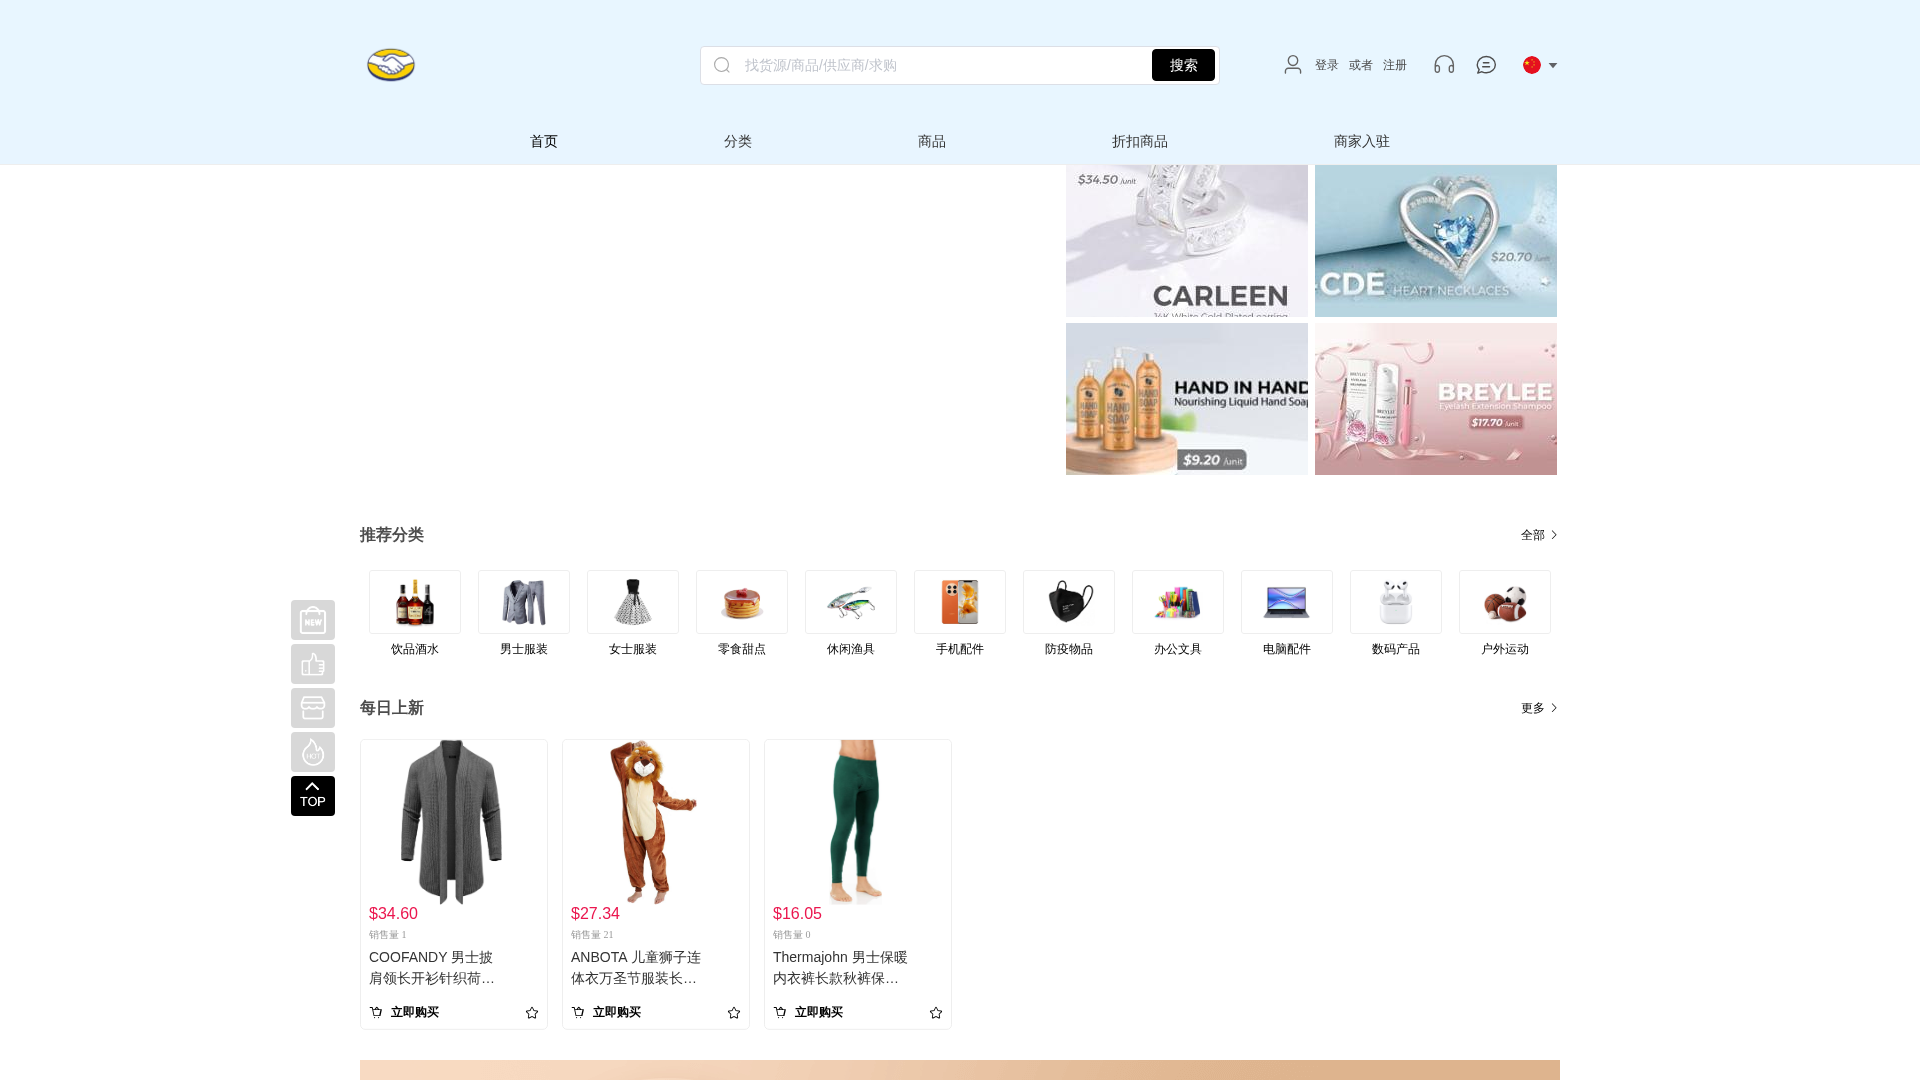Open customer service headset icon
The width and height of the screenshot is (1920, 1080).
1444,65
